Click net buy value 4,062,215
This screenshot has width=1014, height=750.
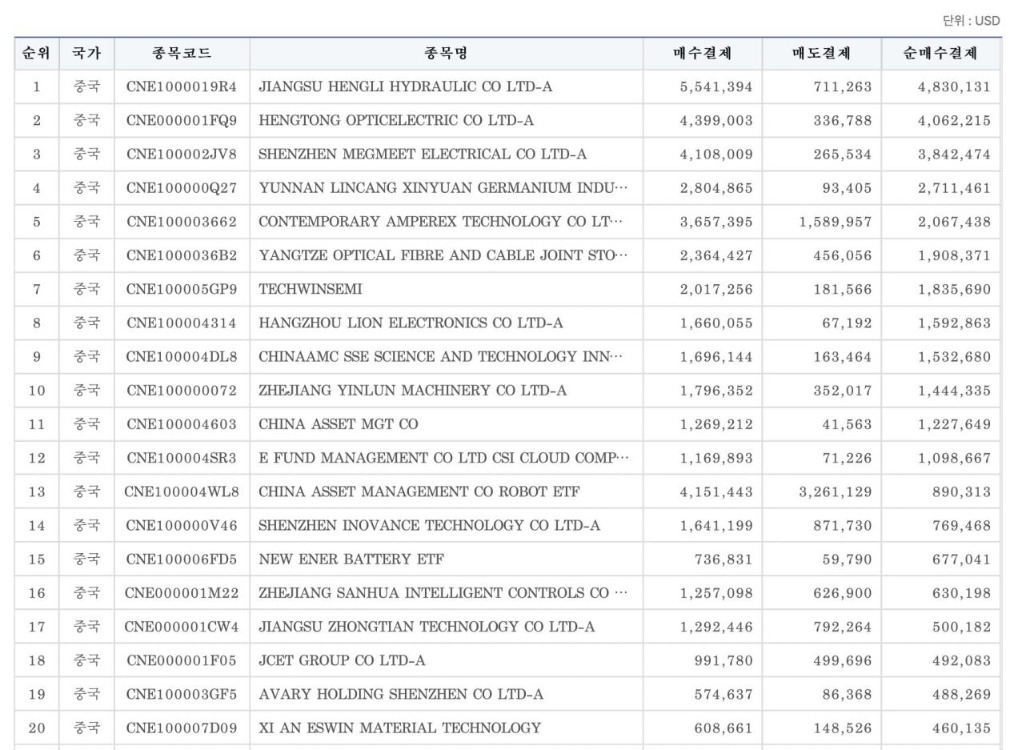(x=955, y=120)
